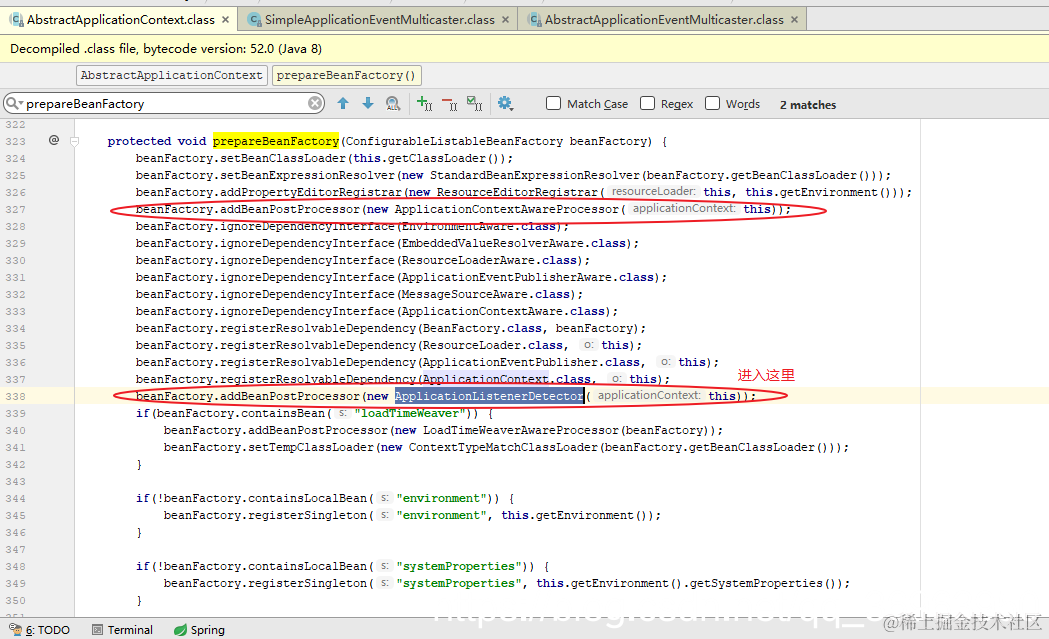Close the AbstractApplicationContext.class tab
Screen dimensions: 1049x639
pos(225,19)
